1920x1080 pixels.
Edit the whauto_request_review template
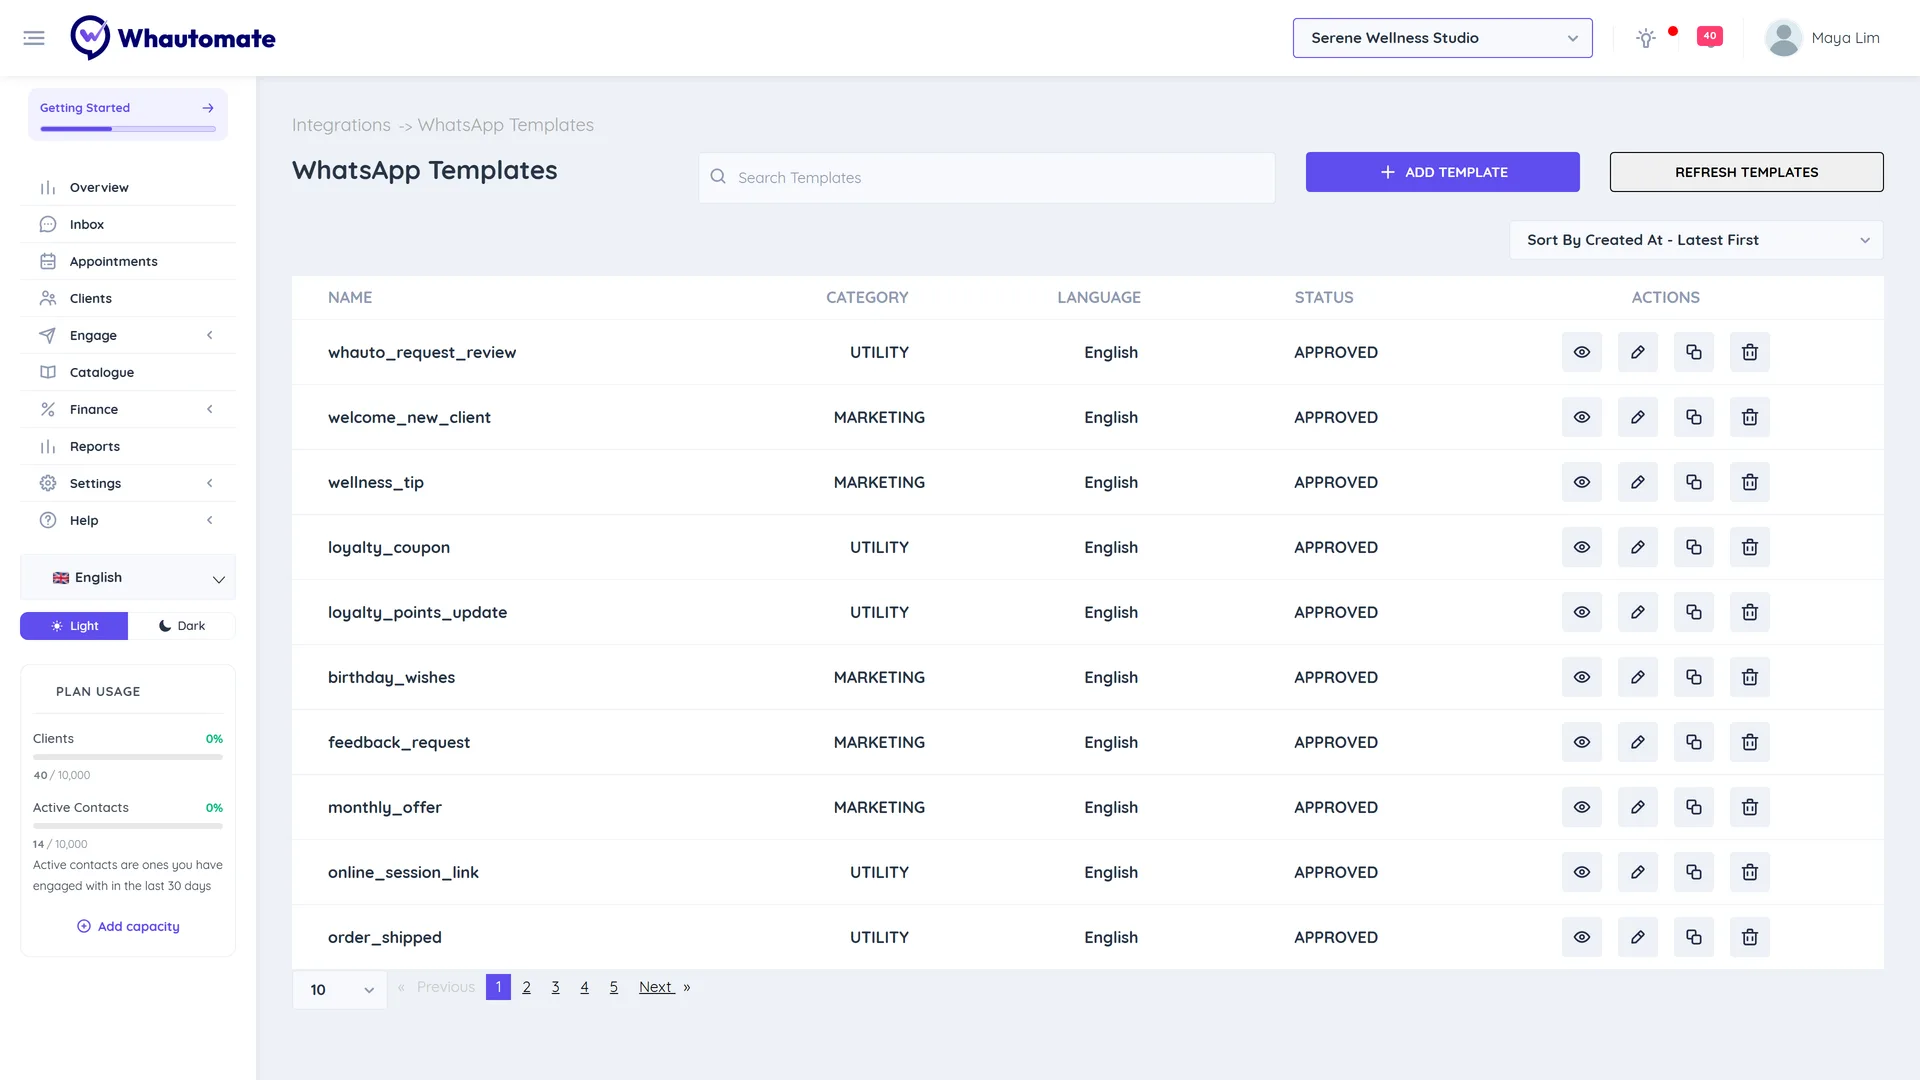[1638, 352]
